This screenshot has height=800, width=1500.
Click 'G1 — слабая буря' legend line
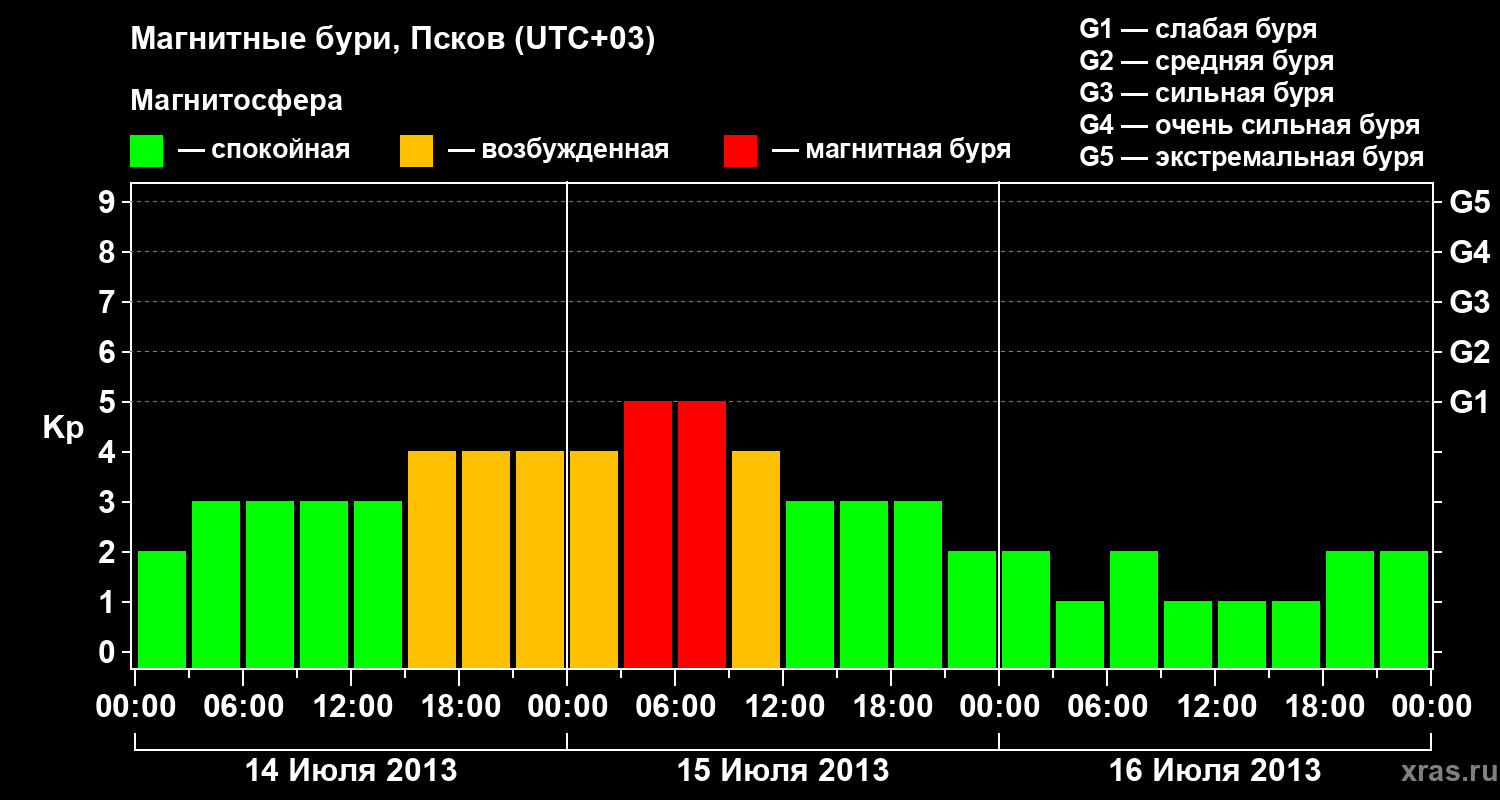tap(1198, 29)
